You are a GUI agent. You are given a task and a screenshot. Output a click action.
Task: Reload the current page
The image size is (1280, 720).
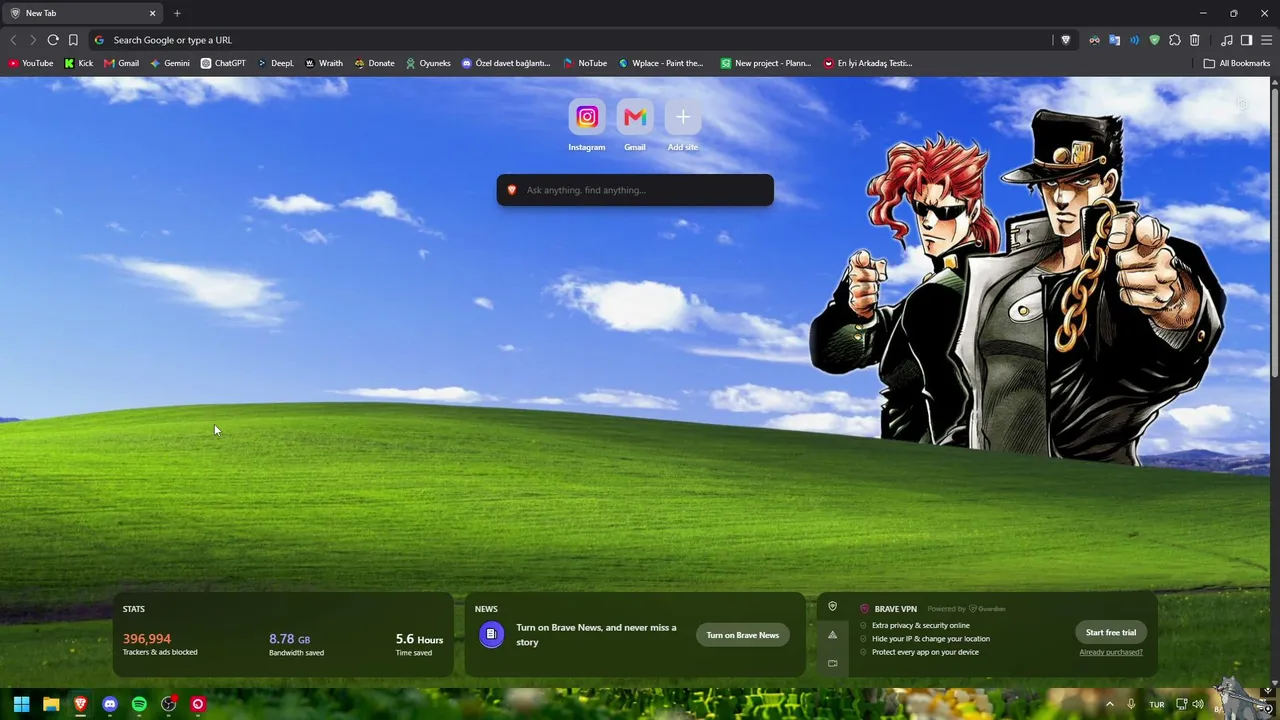(53, 40)
